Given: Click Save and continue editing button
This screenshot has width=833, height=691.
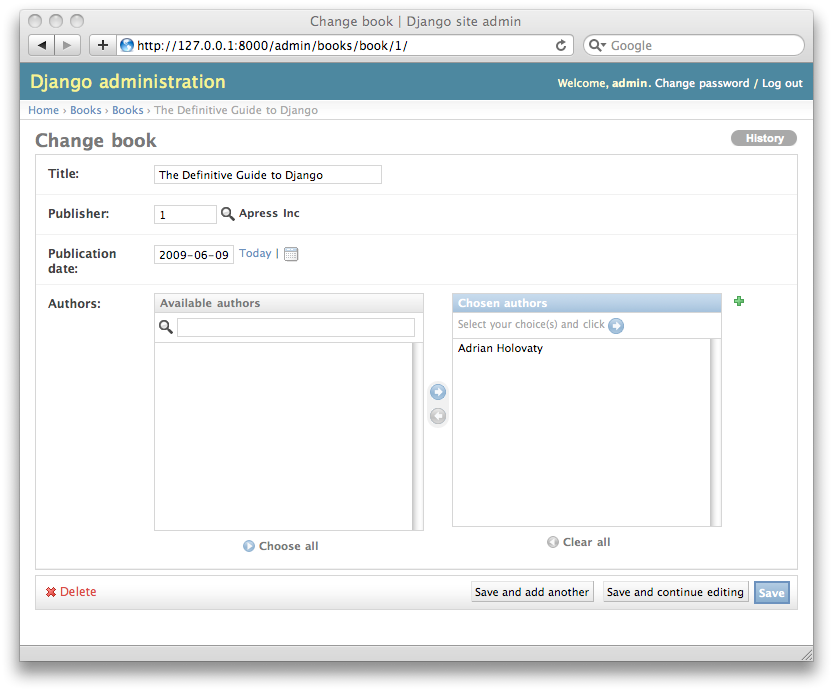Looking at the screenshot, I should (675, 592).
